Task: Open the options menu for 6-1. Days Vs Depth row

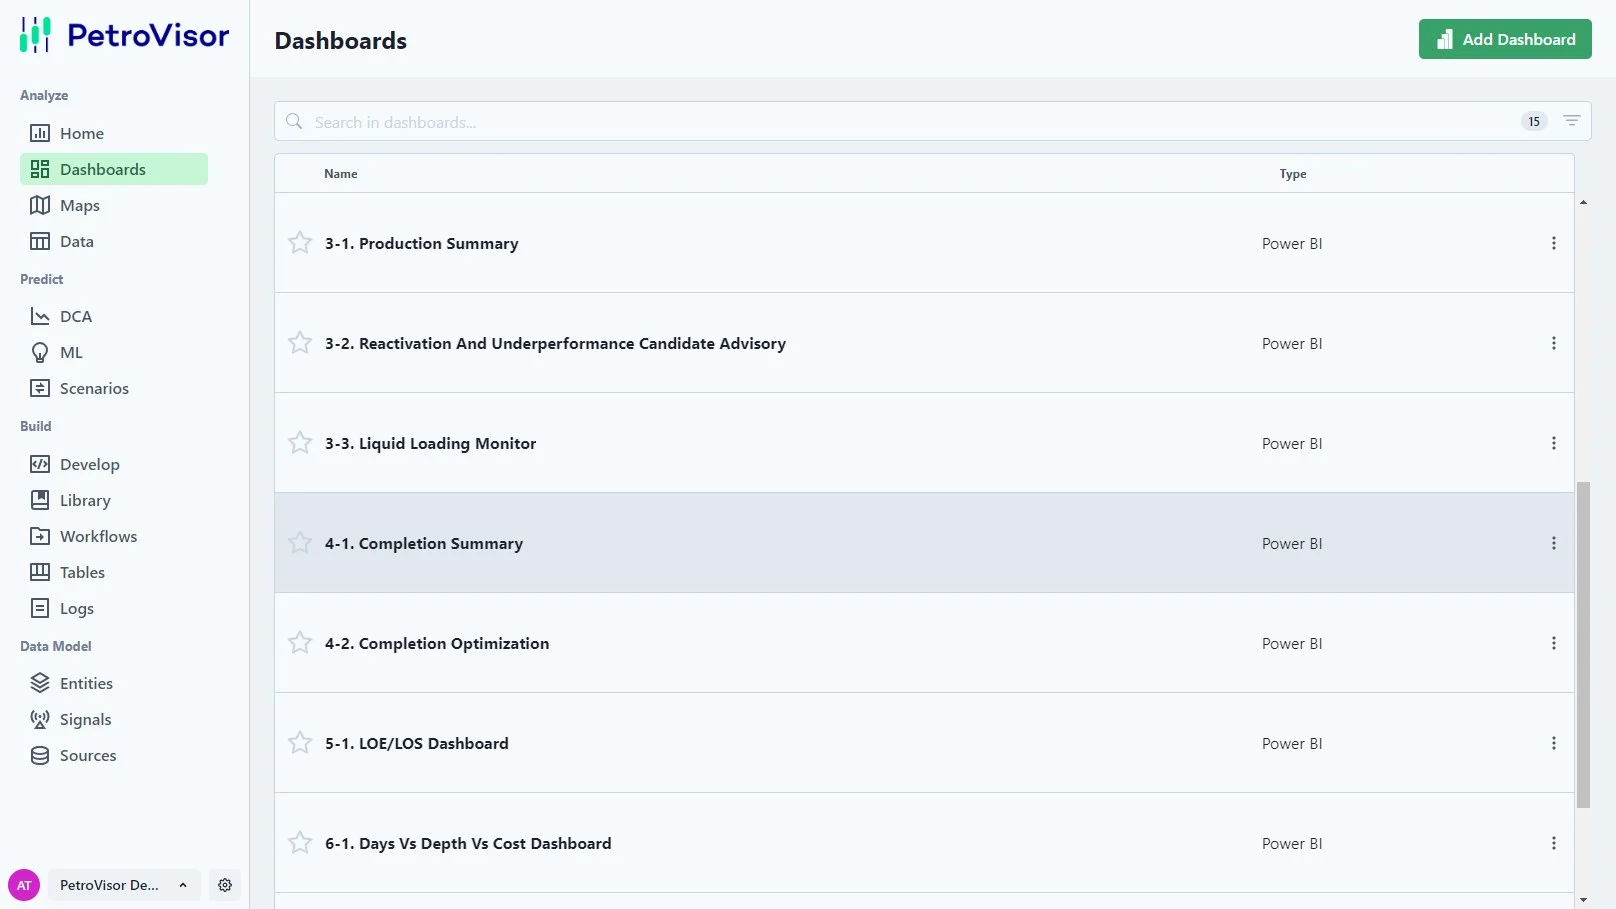Action: point(1554,843)
